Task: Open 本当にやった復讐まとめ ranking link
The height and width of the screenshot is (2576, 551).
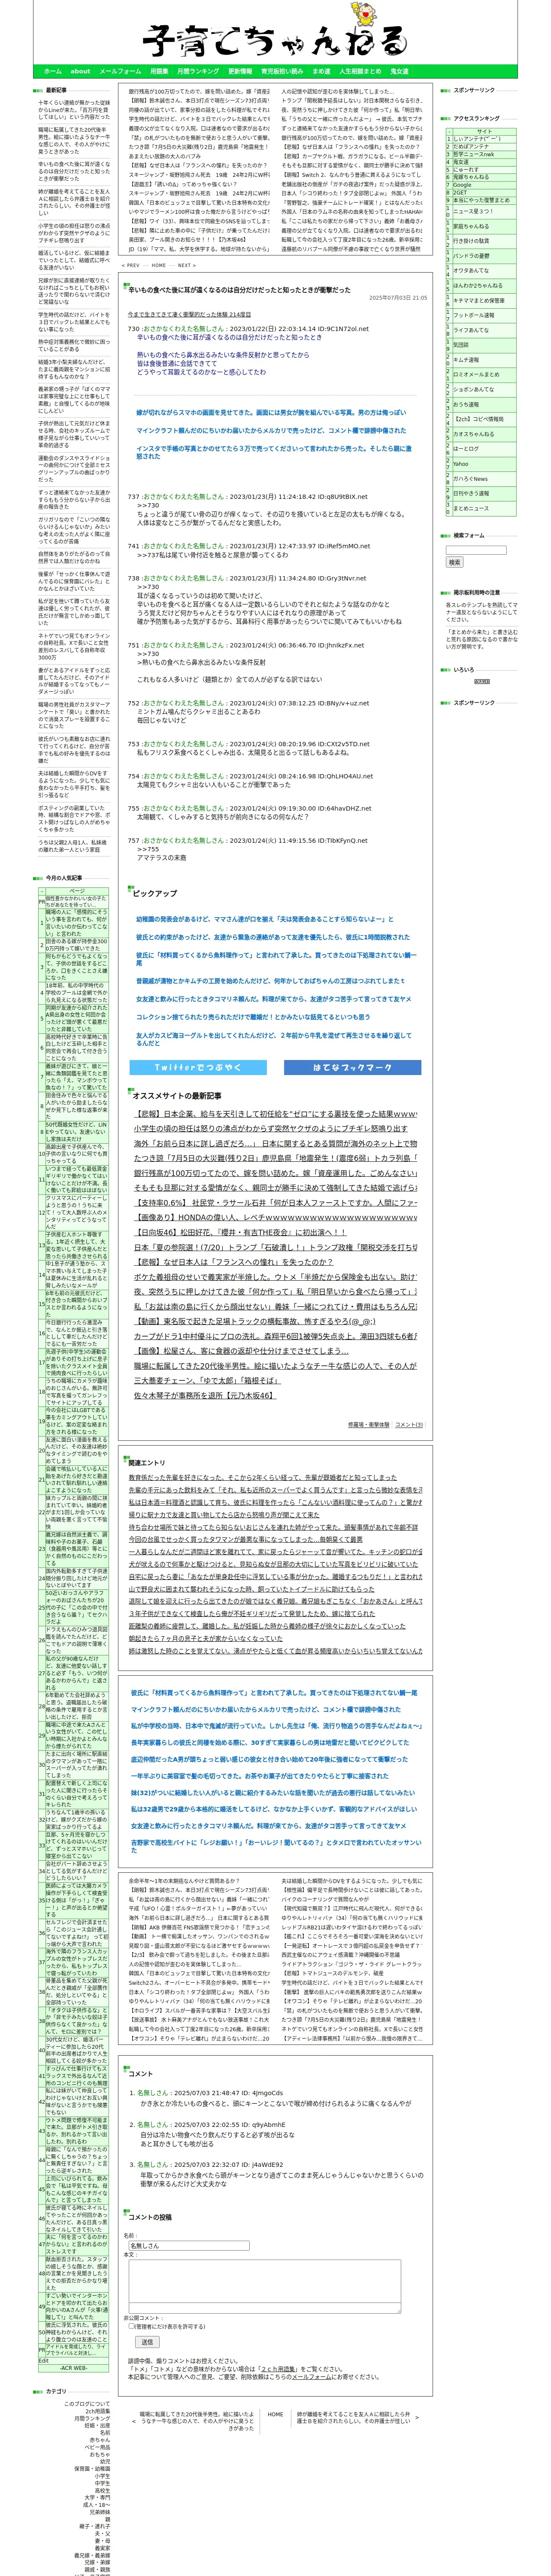Action: [x=481, y=200]
